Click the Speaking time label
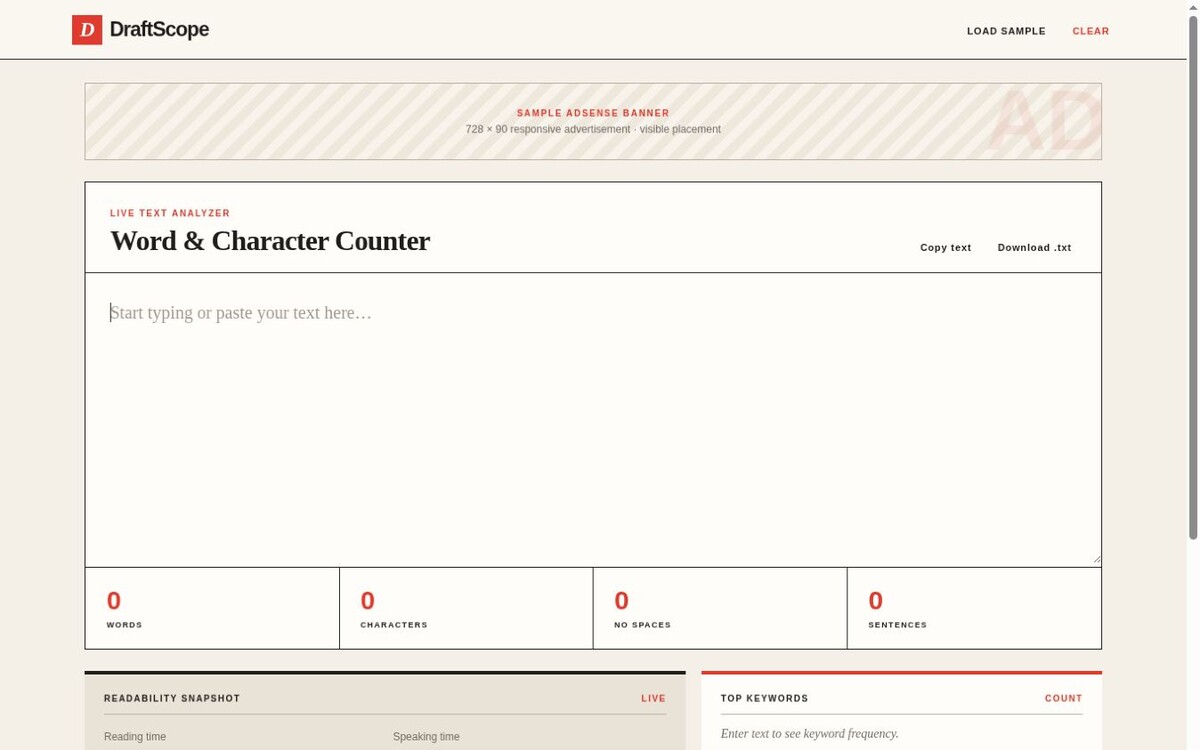This screenshot has width=1200, height=750. click(426, 737)
